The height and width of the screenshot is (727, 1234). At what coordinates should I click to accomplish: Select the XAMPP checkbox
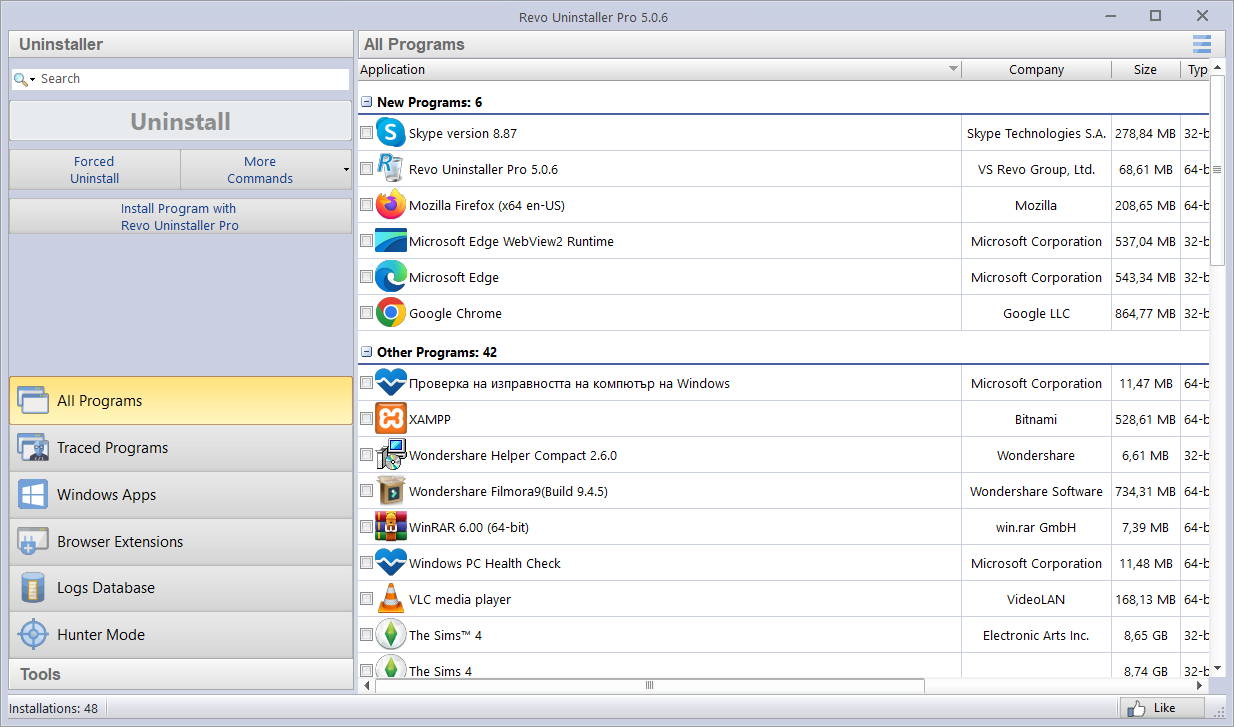(x=366, y=419)
